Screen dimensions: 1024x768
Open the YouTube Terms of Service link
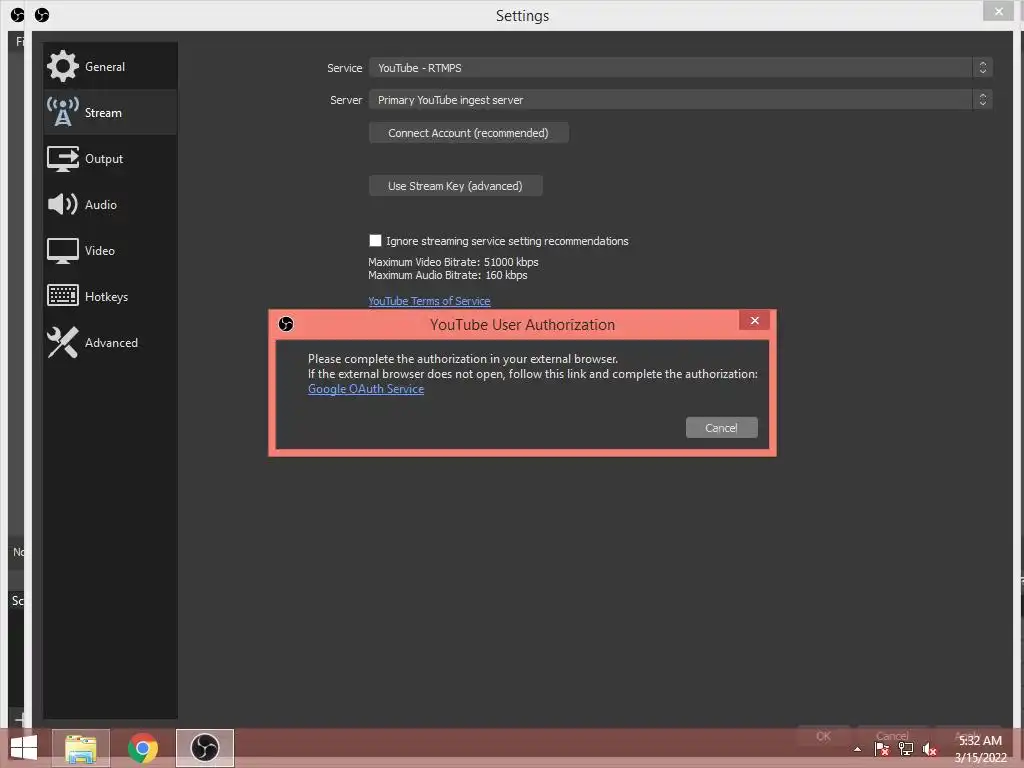point(429,301)
